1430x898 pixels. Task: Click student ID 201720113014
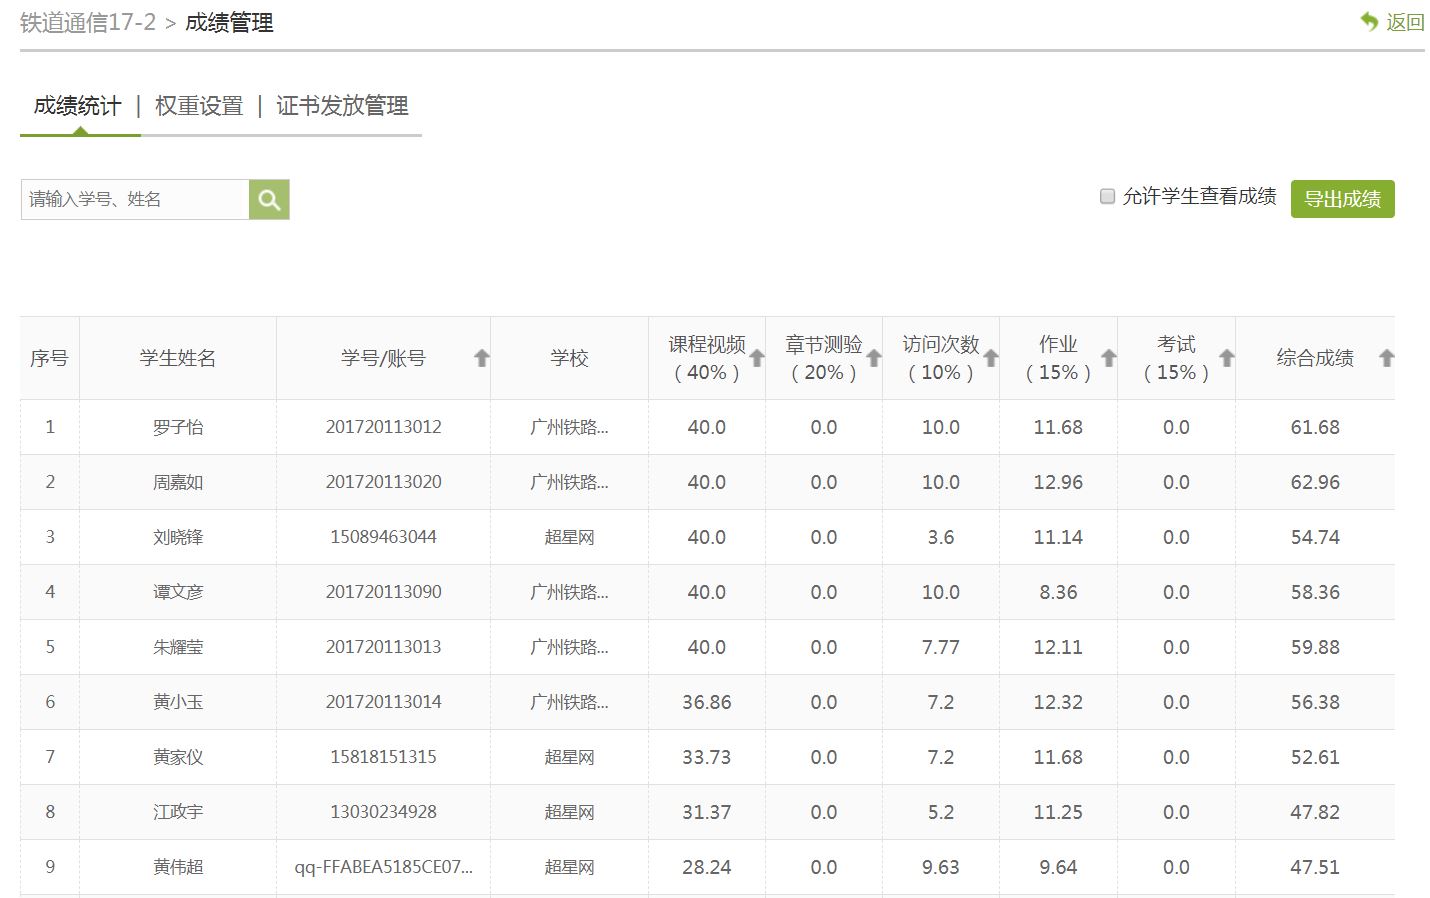point(383,702)
